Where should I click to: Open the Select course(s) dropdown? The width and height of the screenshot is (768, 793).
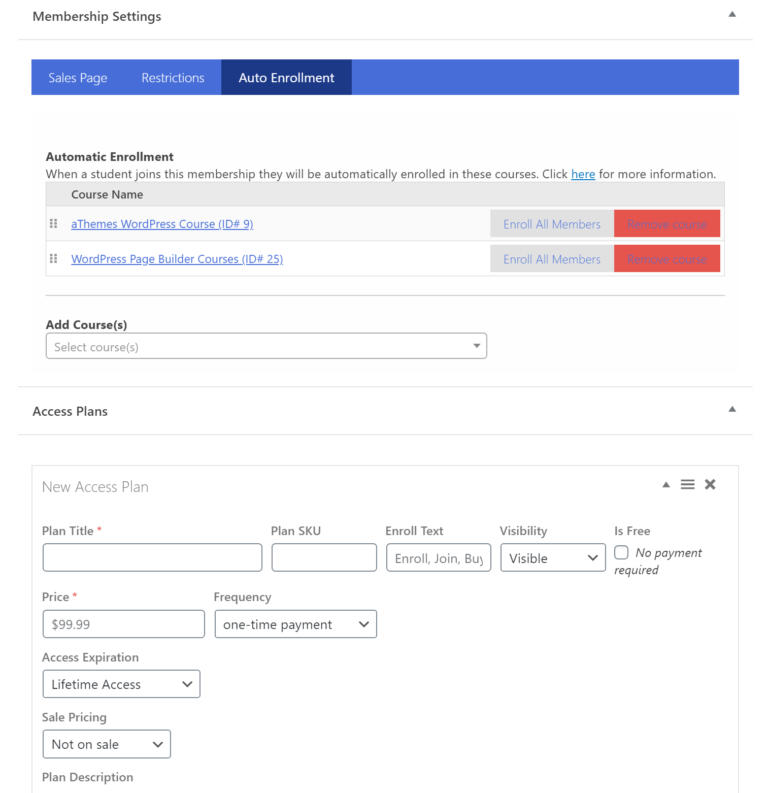click(266, 347)
